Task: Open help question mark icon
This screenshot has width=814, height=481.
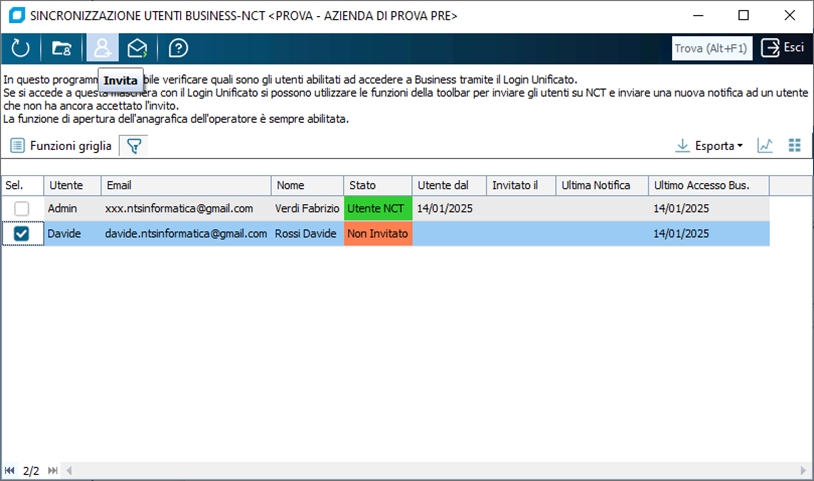Action: pos(178,48)
